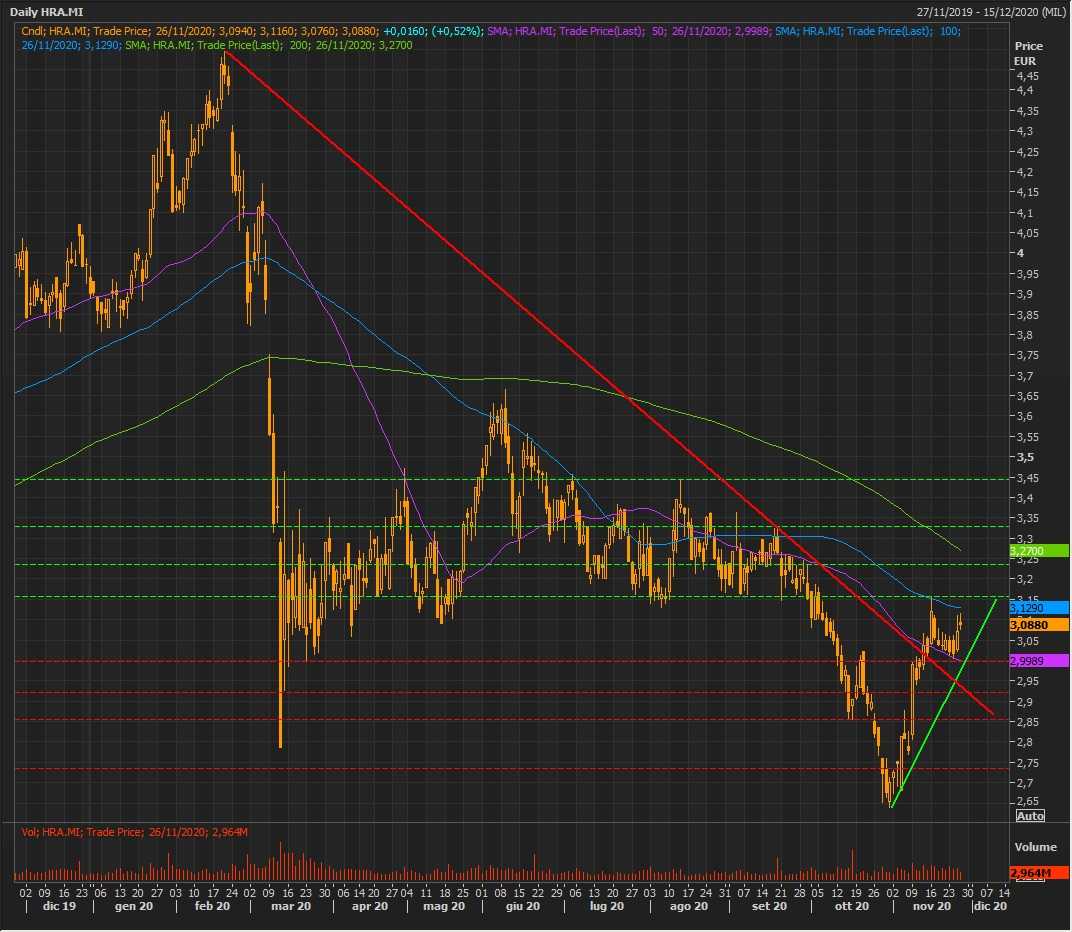
Task: Click the orange 3,0880 last price tag
Action: 1039,624
